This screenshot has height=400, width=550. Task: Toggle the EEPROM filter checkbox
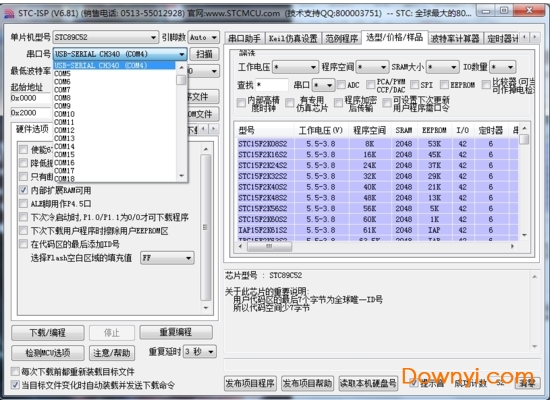(x=444, y=85)
